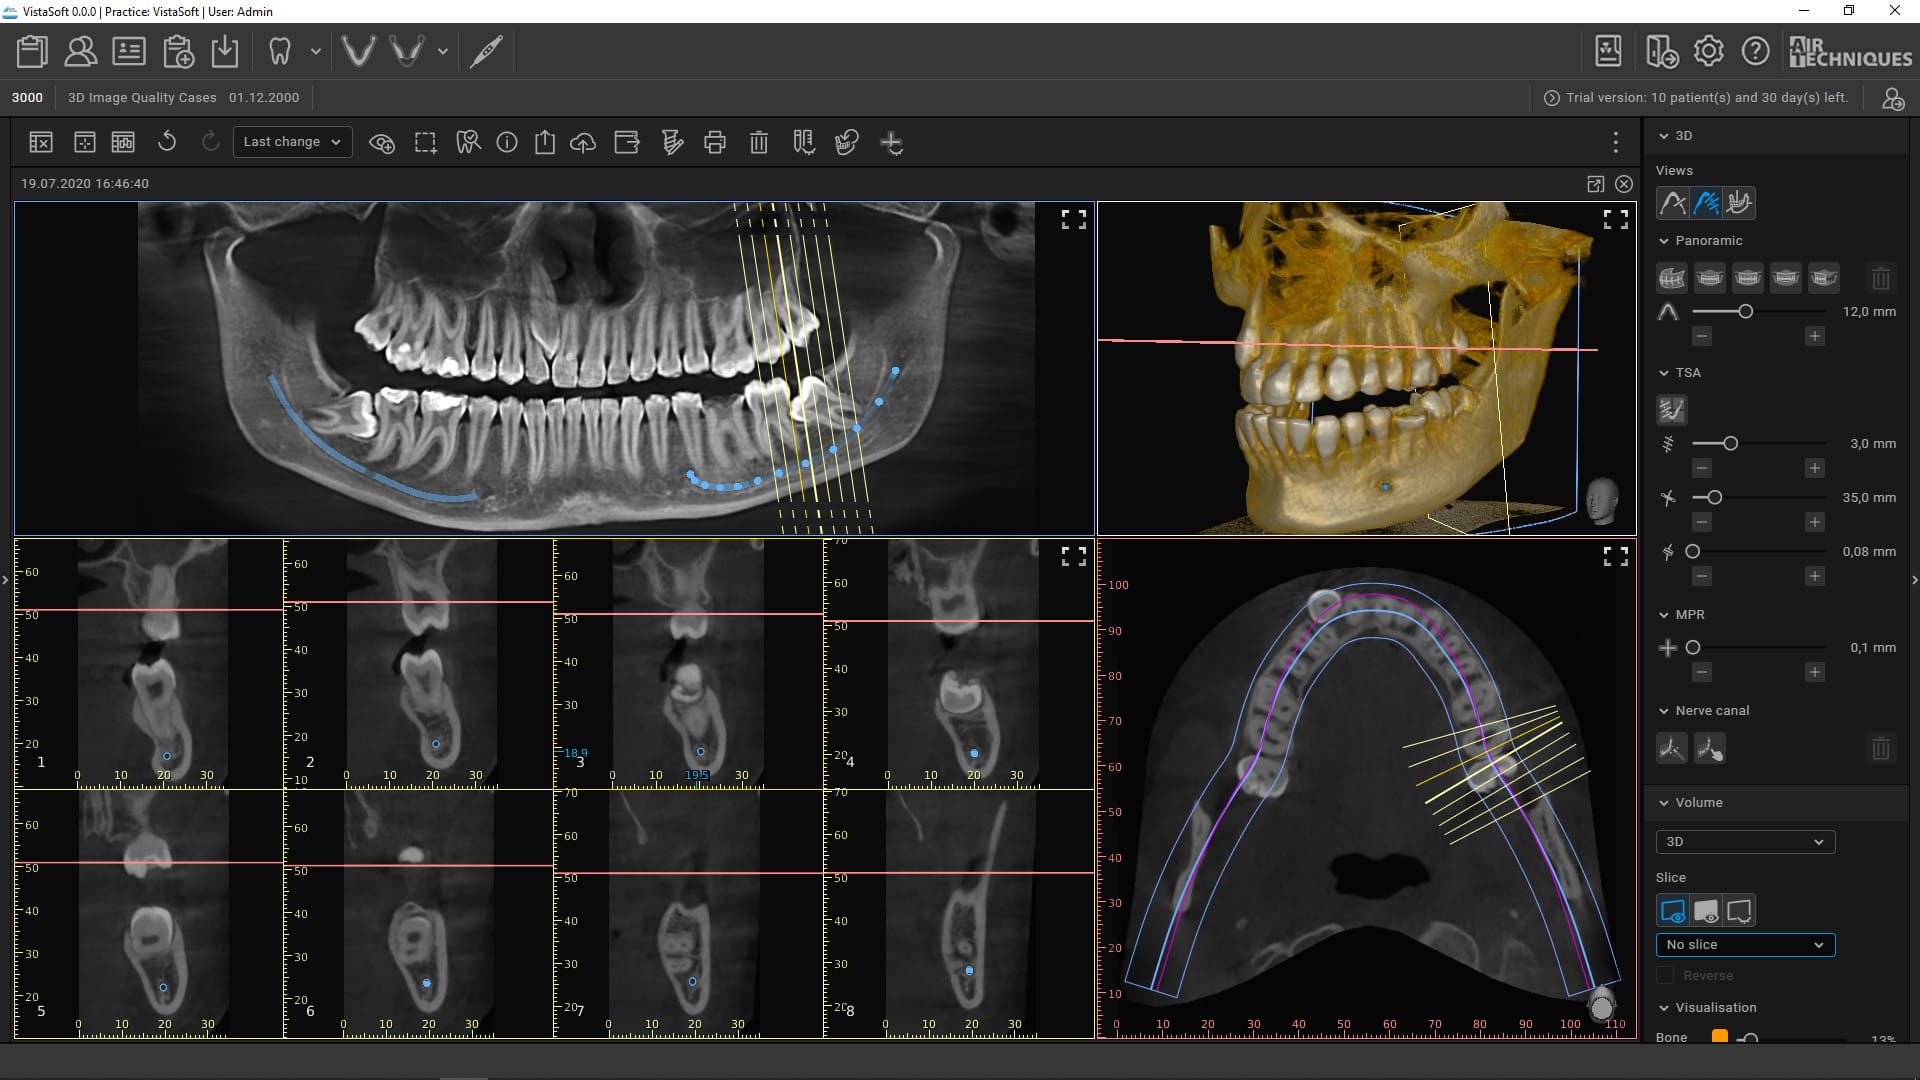Toggle the MPR hand view button under Views

1740,203
